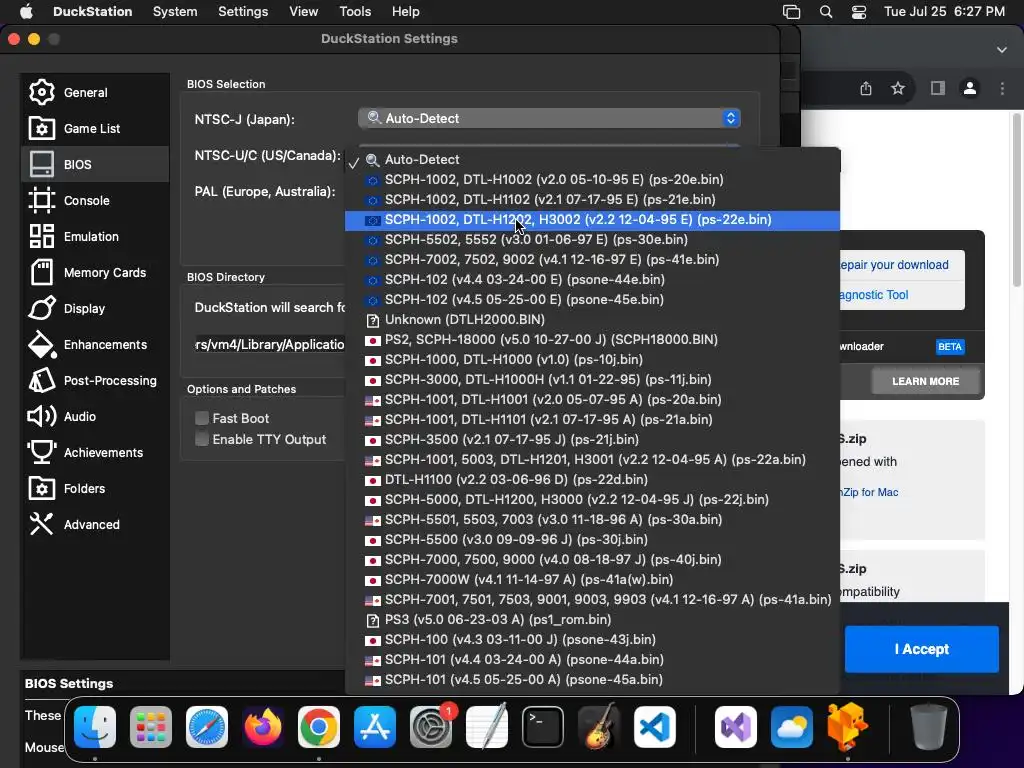The height and width of the screenshot is (768, 1024).
Task: Open the browser profile icon
Action: point(970,88)
